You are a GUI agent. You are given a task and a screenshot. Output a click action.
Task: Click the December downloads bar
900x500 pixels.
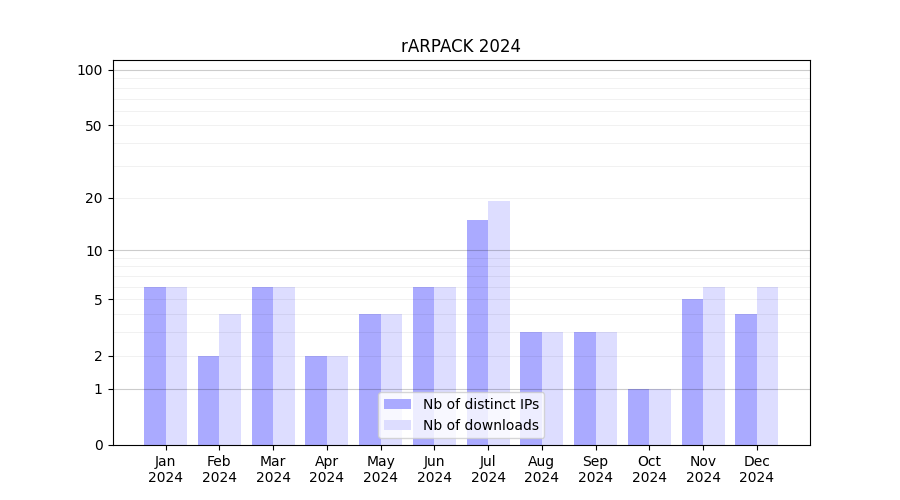point(767,365)
